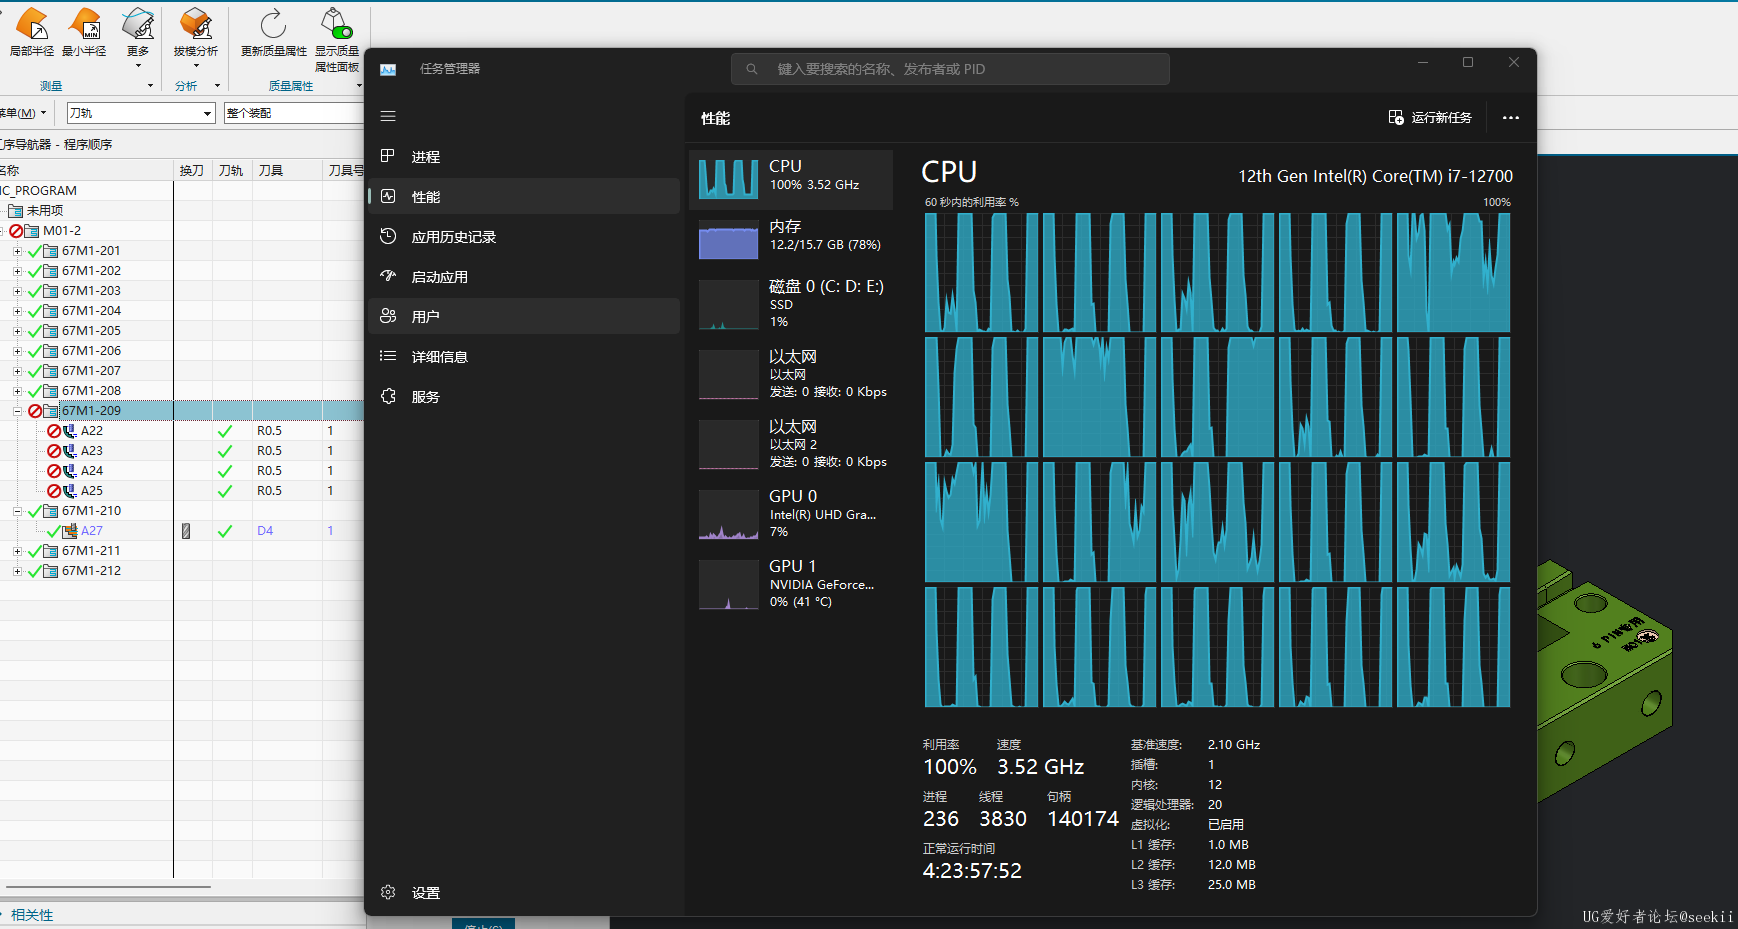Open the 菜单(M) dropdown
The width and height of the screenshot is (1738, 929).
[x=22, y=113]
